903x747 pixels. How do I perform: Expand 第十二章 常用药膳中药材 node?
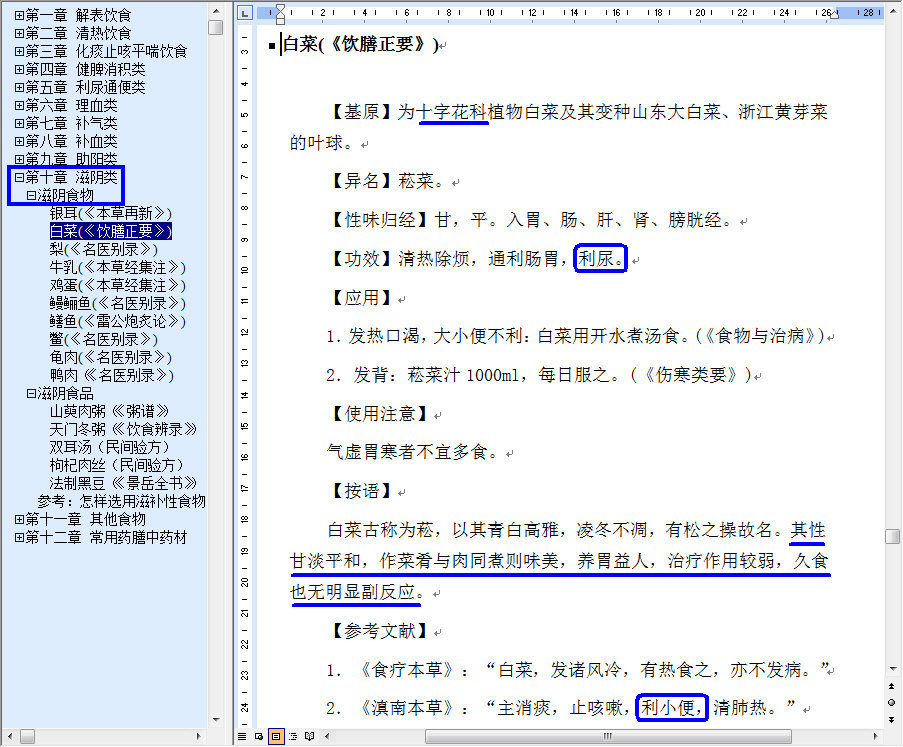point(19,538)
